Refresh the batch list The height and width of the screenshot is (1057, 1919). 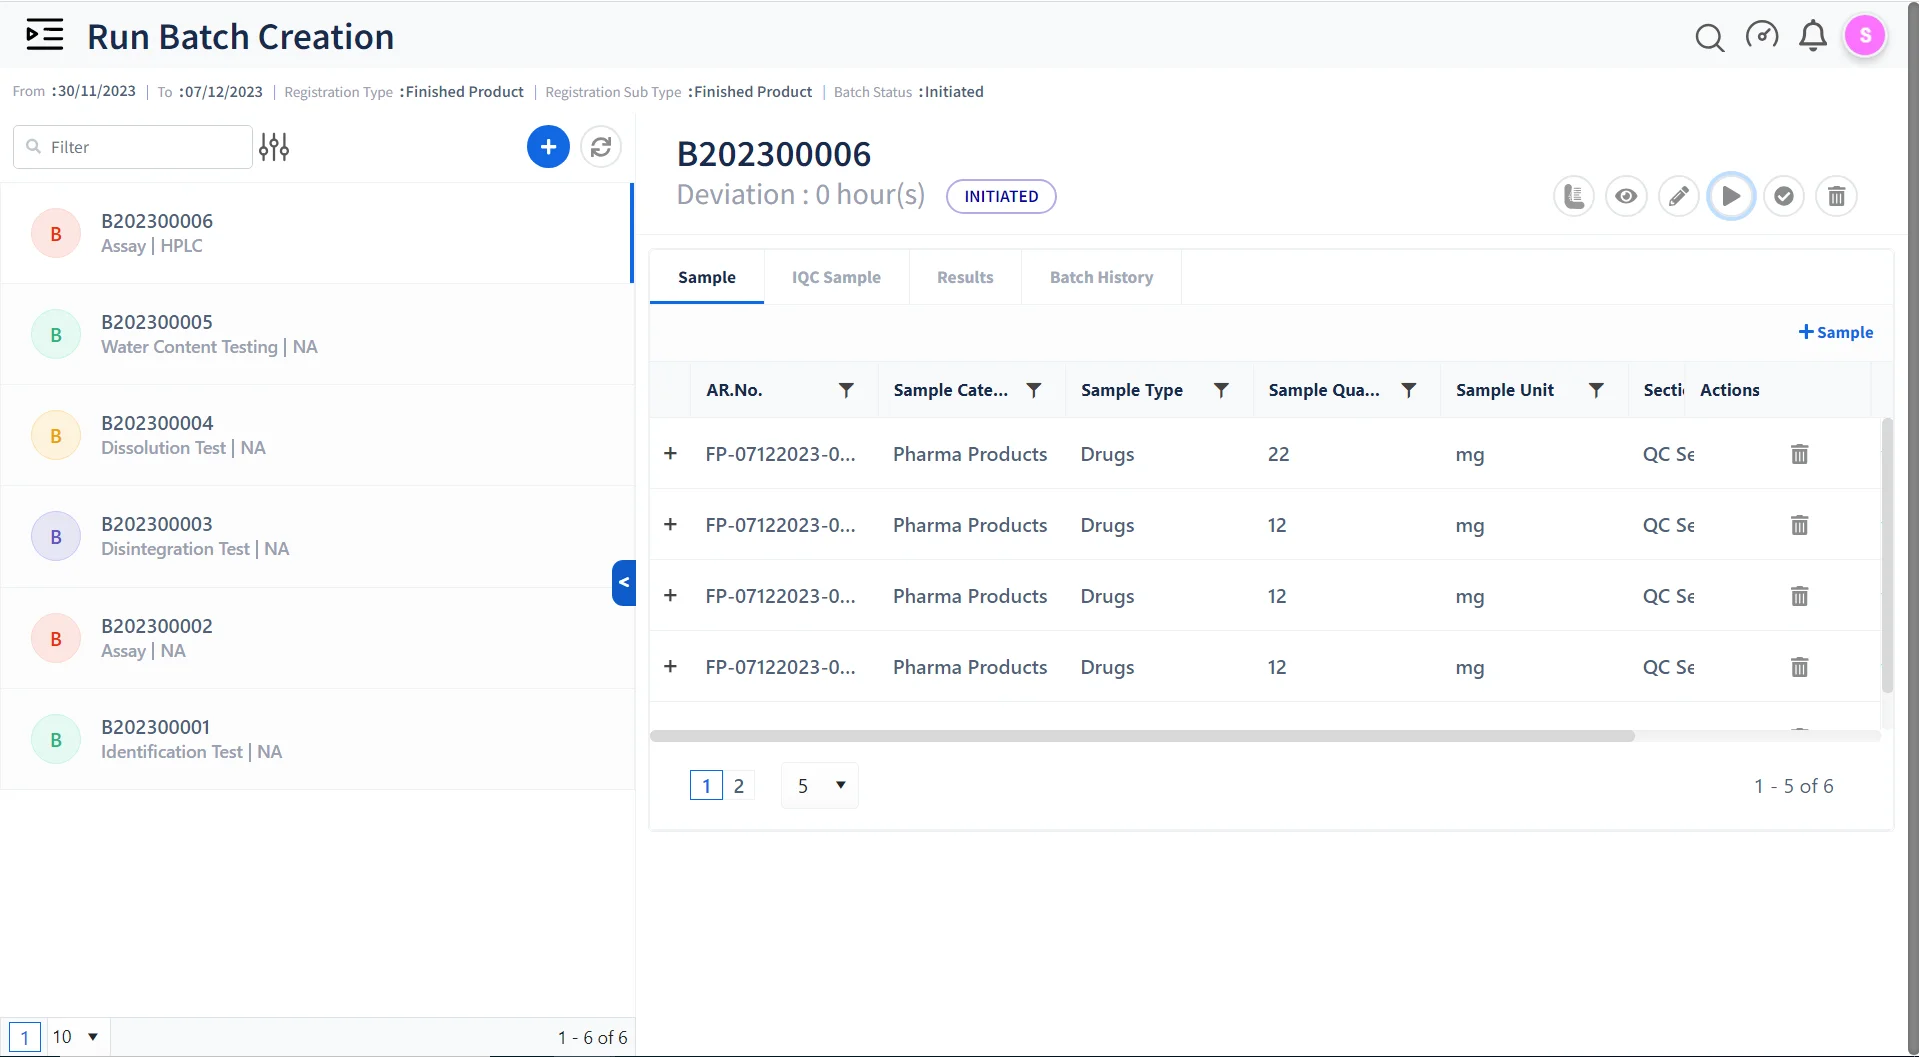(600, 147)
